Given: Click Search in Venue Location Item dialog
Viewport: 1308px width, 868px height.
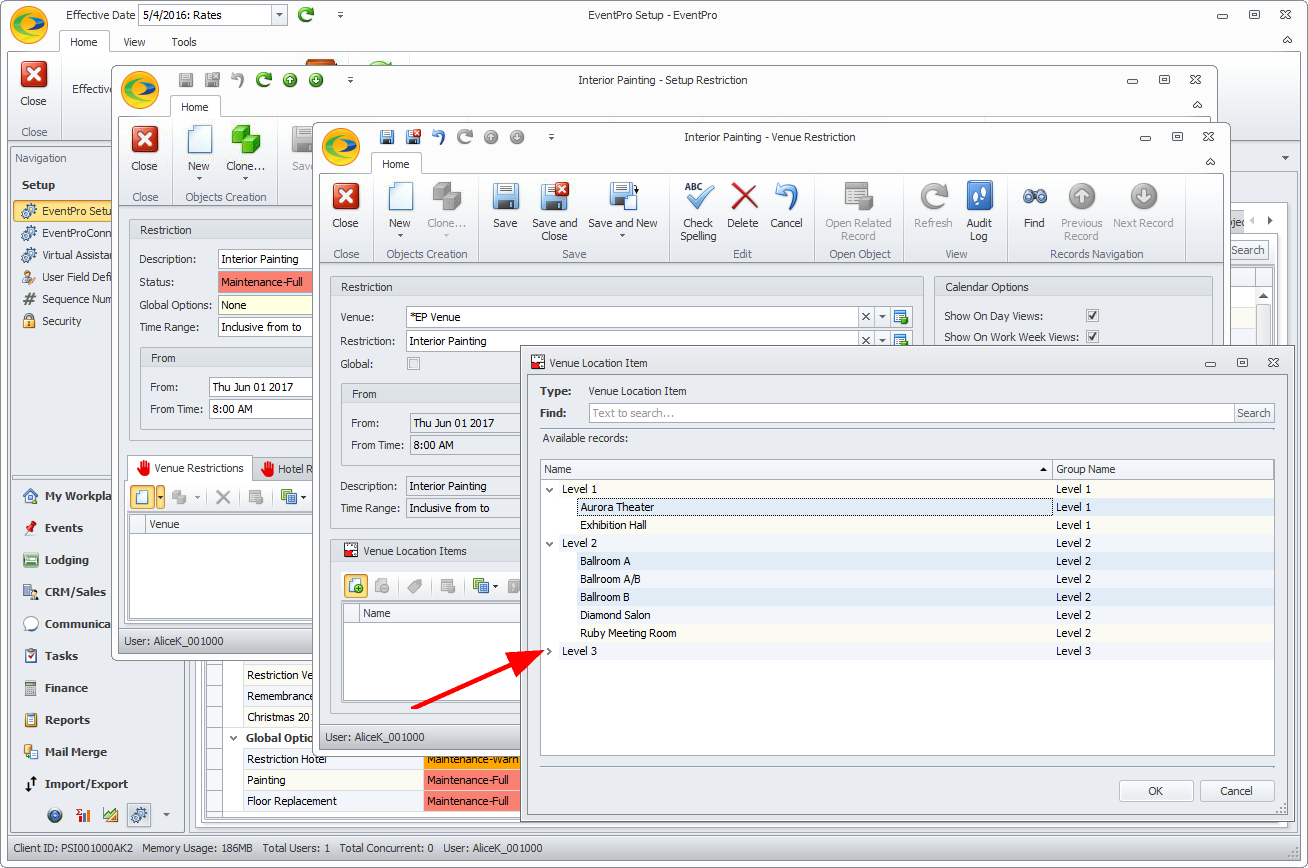Looking at the screenshot, I should pyautogui.click(x=1254, y=413).
